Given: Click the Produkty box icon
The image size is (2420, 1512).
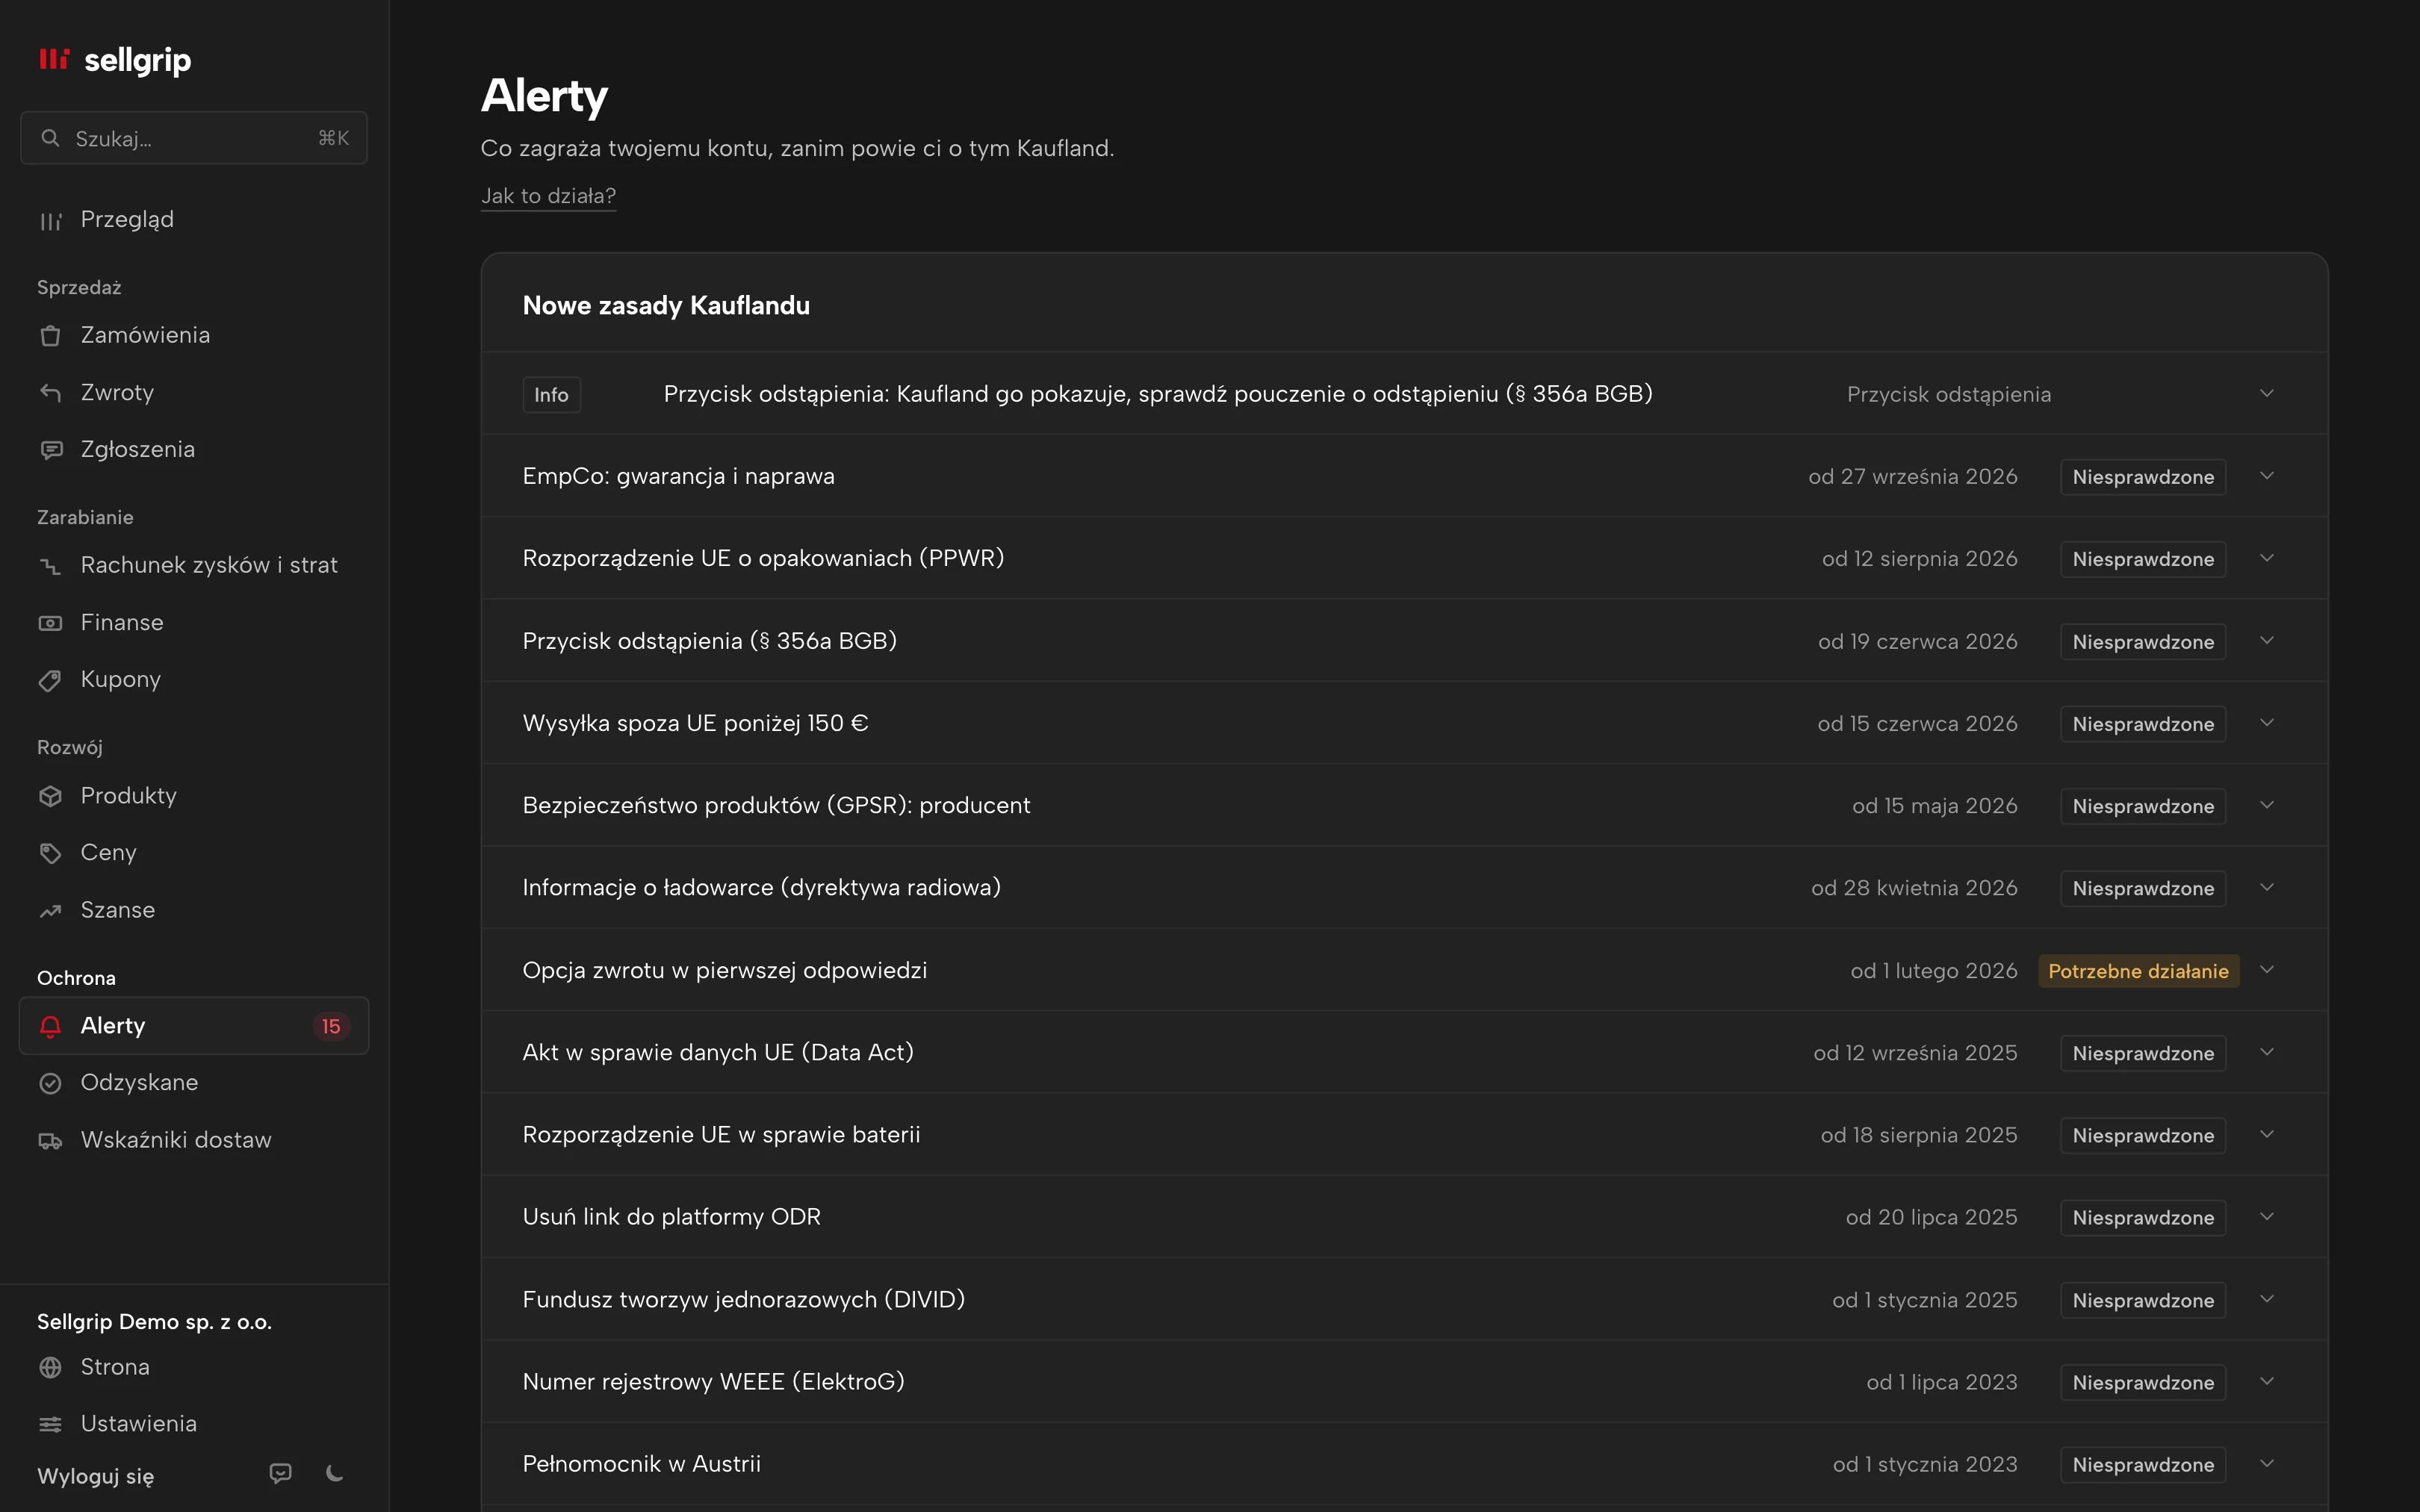Looking at the screenshot, I should pyautogui.click(x=51, y=796).
